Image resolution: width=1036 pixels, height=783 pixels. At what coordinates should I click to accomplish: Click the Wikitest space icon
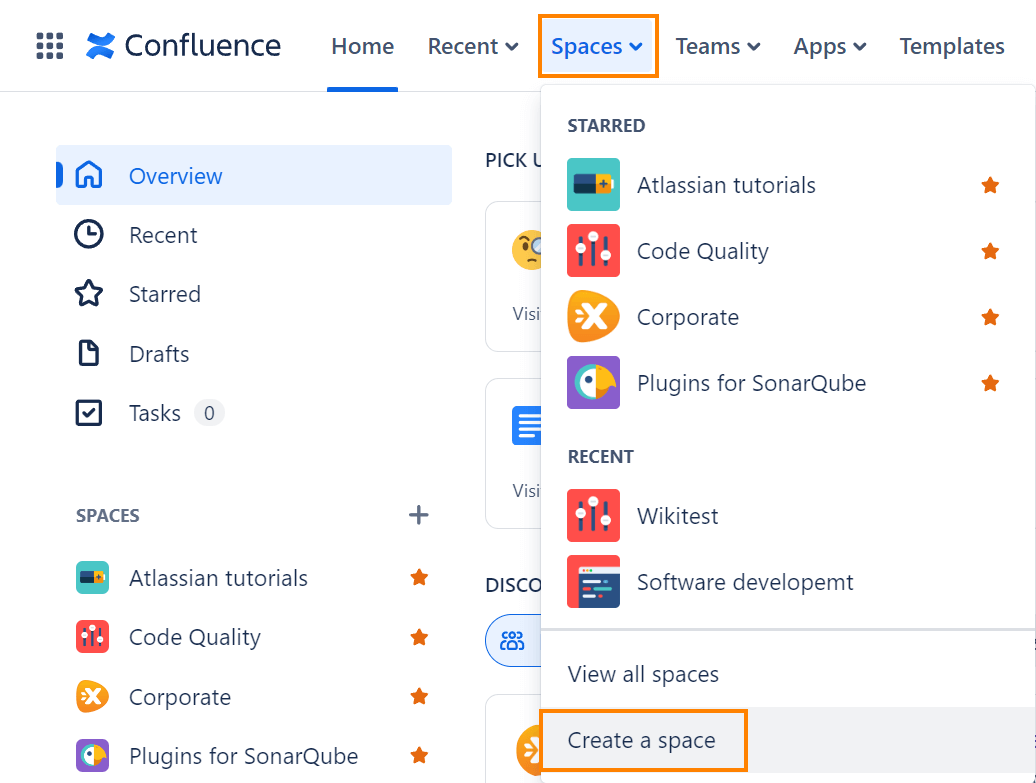click(593, 515)
